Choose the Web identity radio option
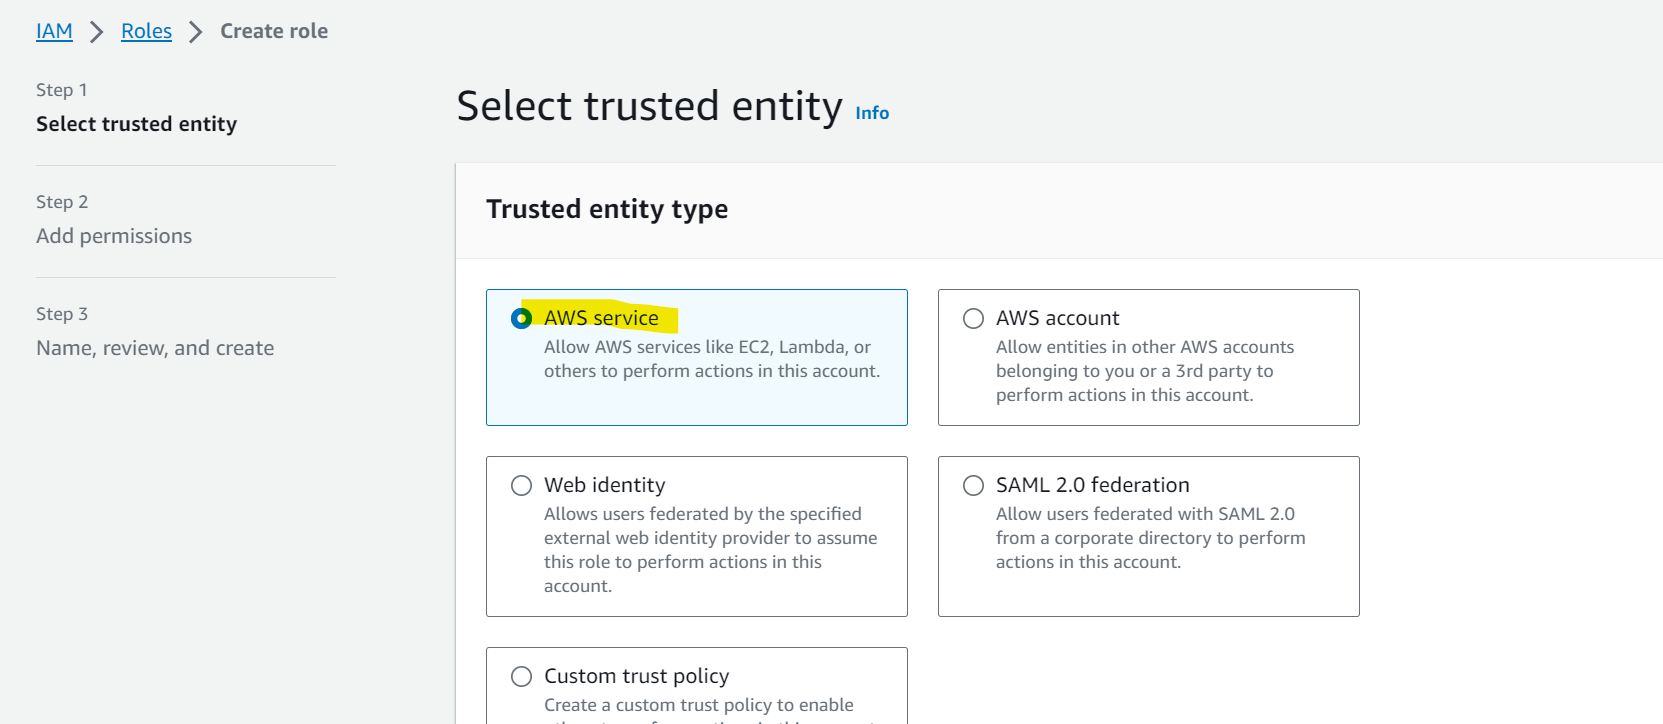This screenshot has width=1663, height=724. click(521, 485)
